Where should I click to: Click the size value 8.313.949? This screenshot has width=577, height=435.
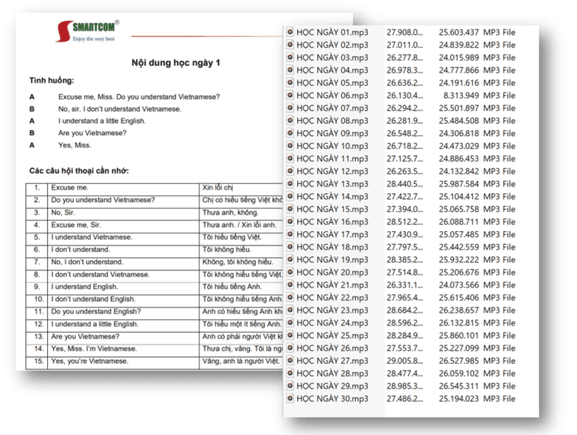click(x=461, y=95)
